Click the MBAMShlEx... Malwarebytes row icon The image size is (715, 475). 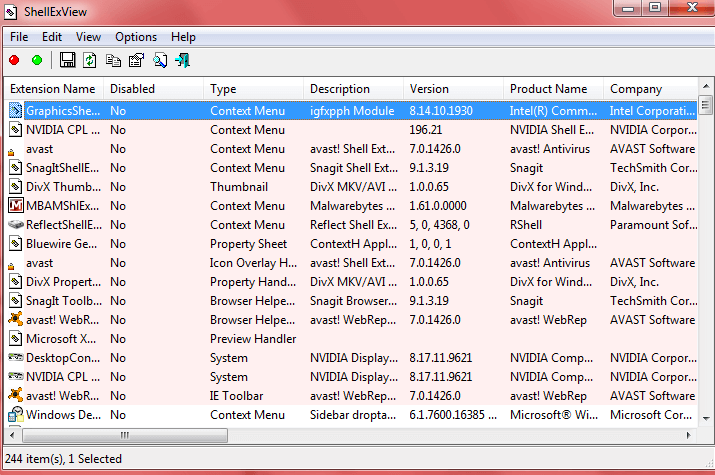click(x=16, y=206)
